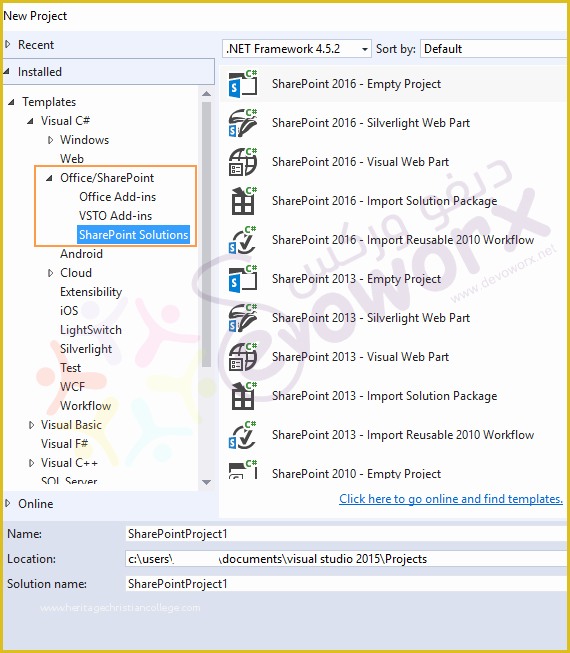Screen dimensions: 570x653
Task: Select Office Add-ins in the tree
Action: click(x=117, y=197)
